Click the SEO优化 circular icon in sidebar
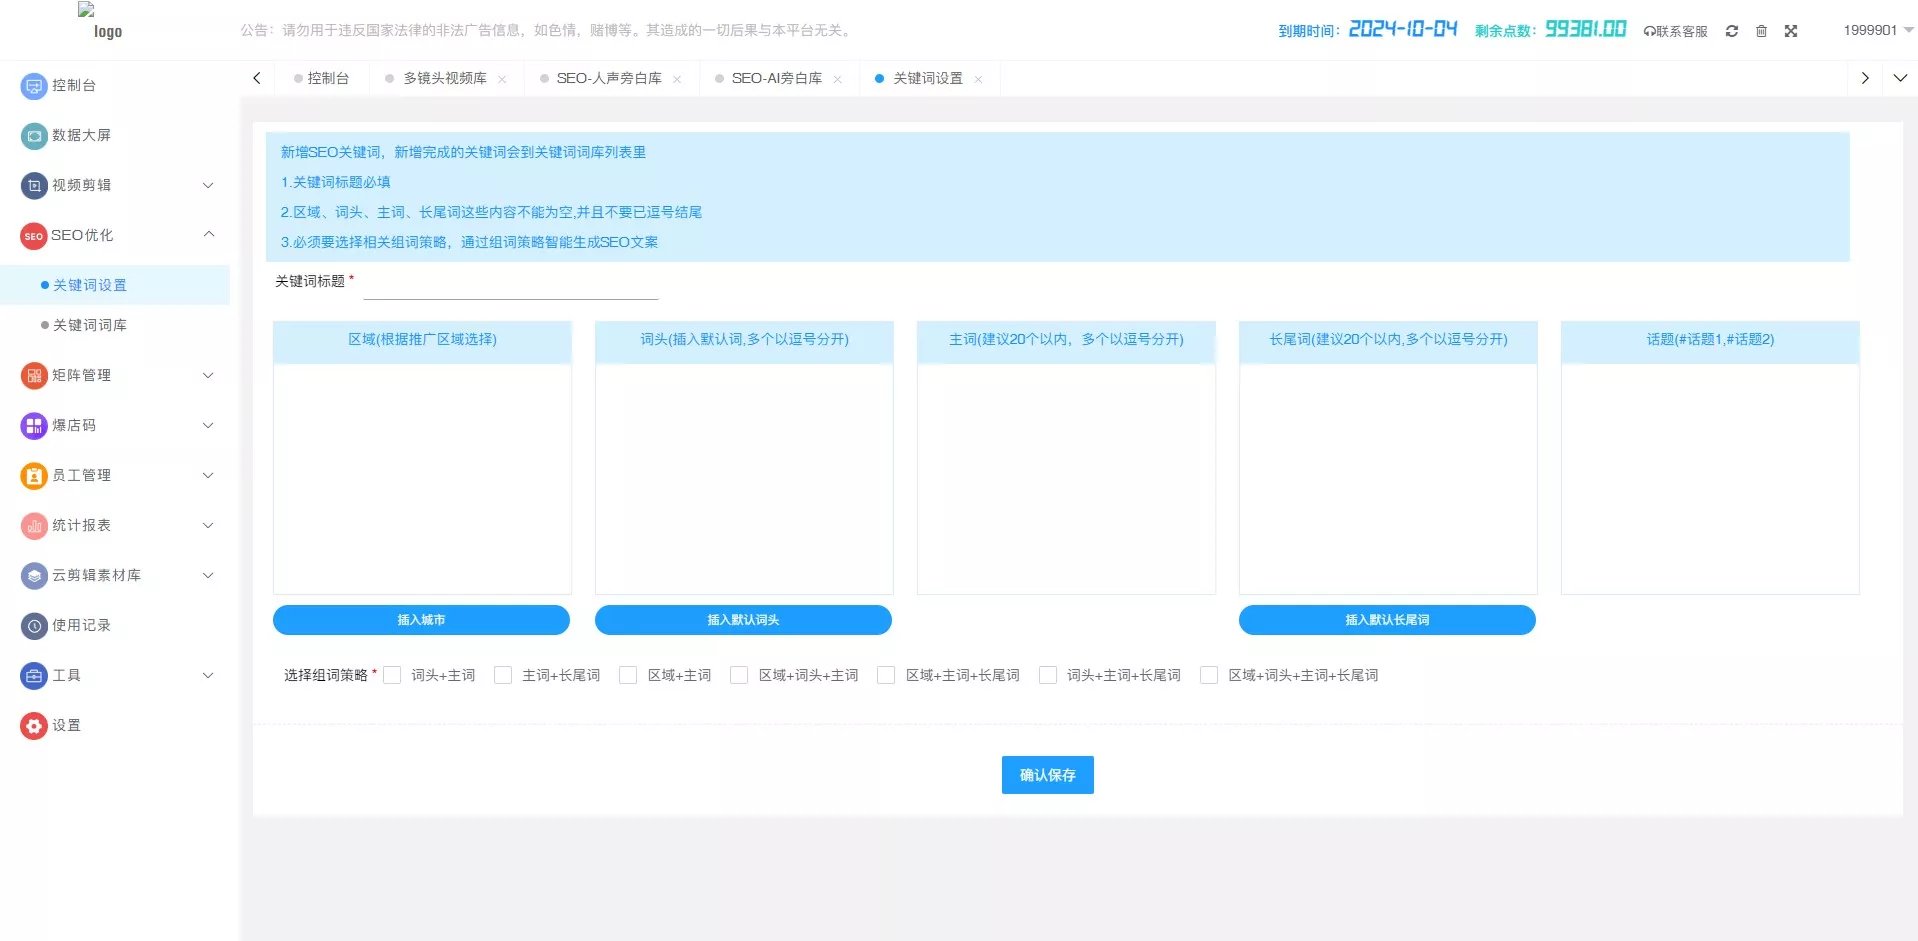1918x941 pixels. [x=33, y=235]
